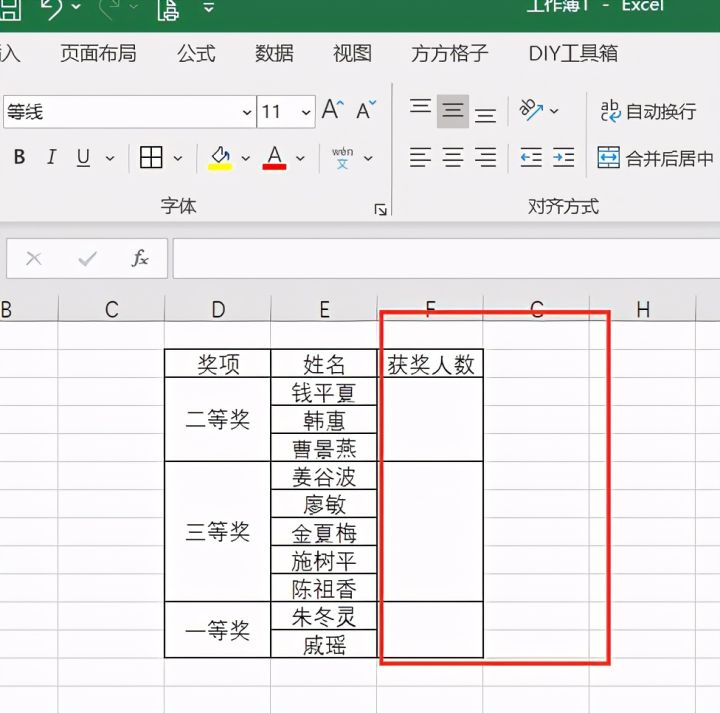Expand text orientation options arrow
The image size is (720, 713).
(554, 111)
